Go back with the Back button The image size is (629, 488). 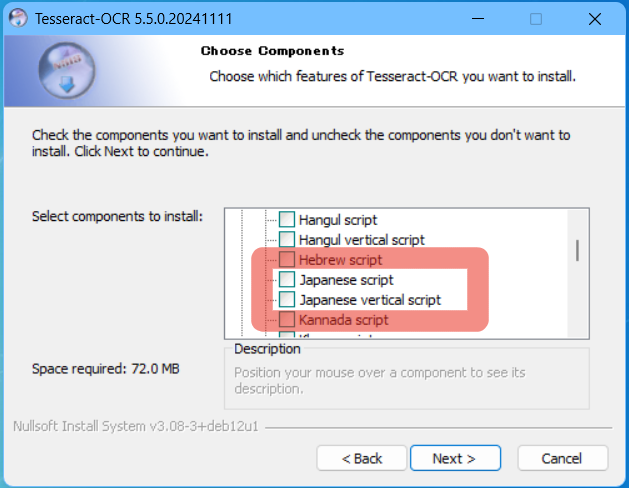coord(361,458)
